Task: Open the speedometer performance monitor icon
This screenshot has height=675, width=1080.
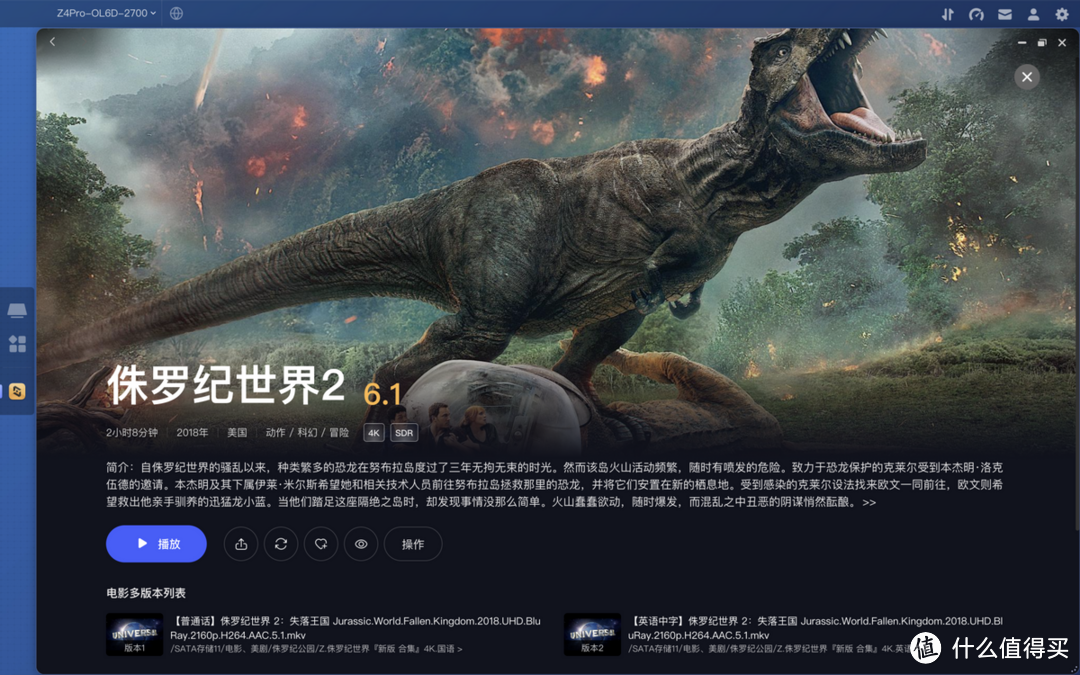Action: [x=976, y=14]
